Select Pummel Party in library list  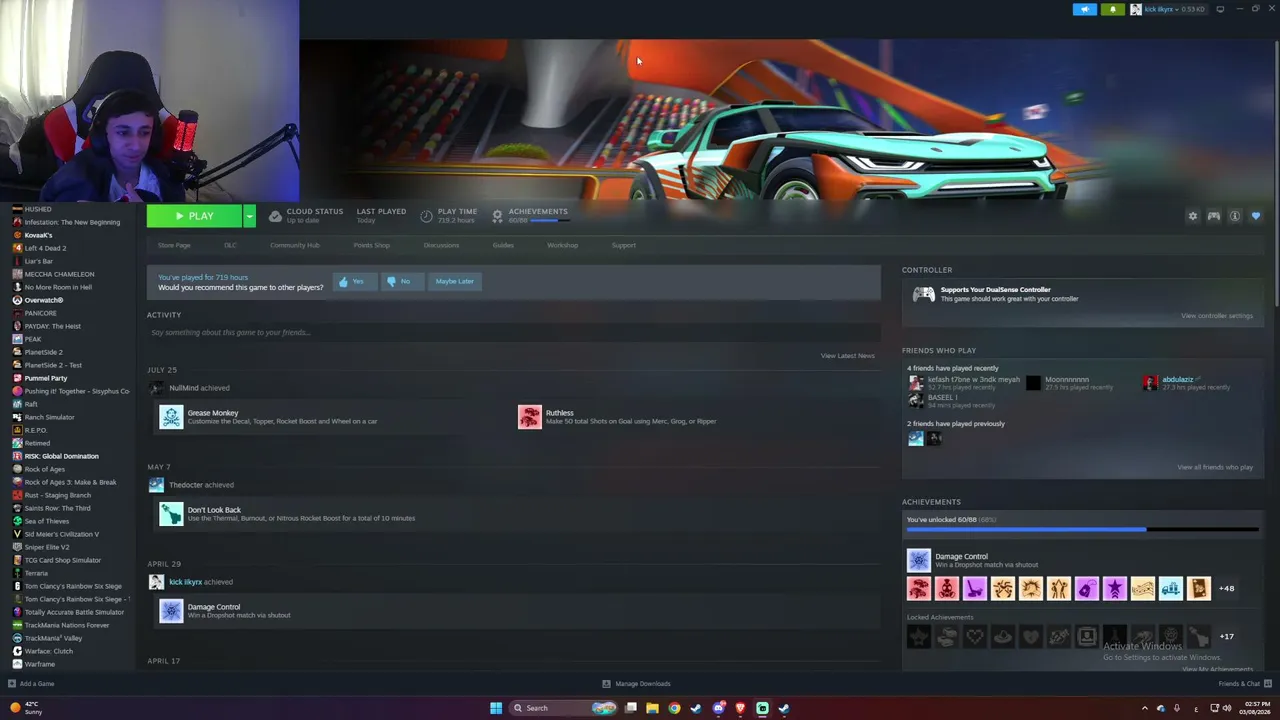[45, 378]
